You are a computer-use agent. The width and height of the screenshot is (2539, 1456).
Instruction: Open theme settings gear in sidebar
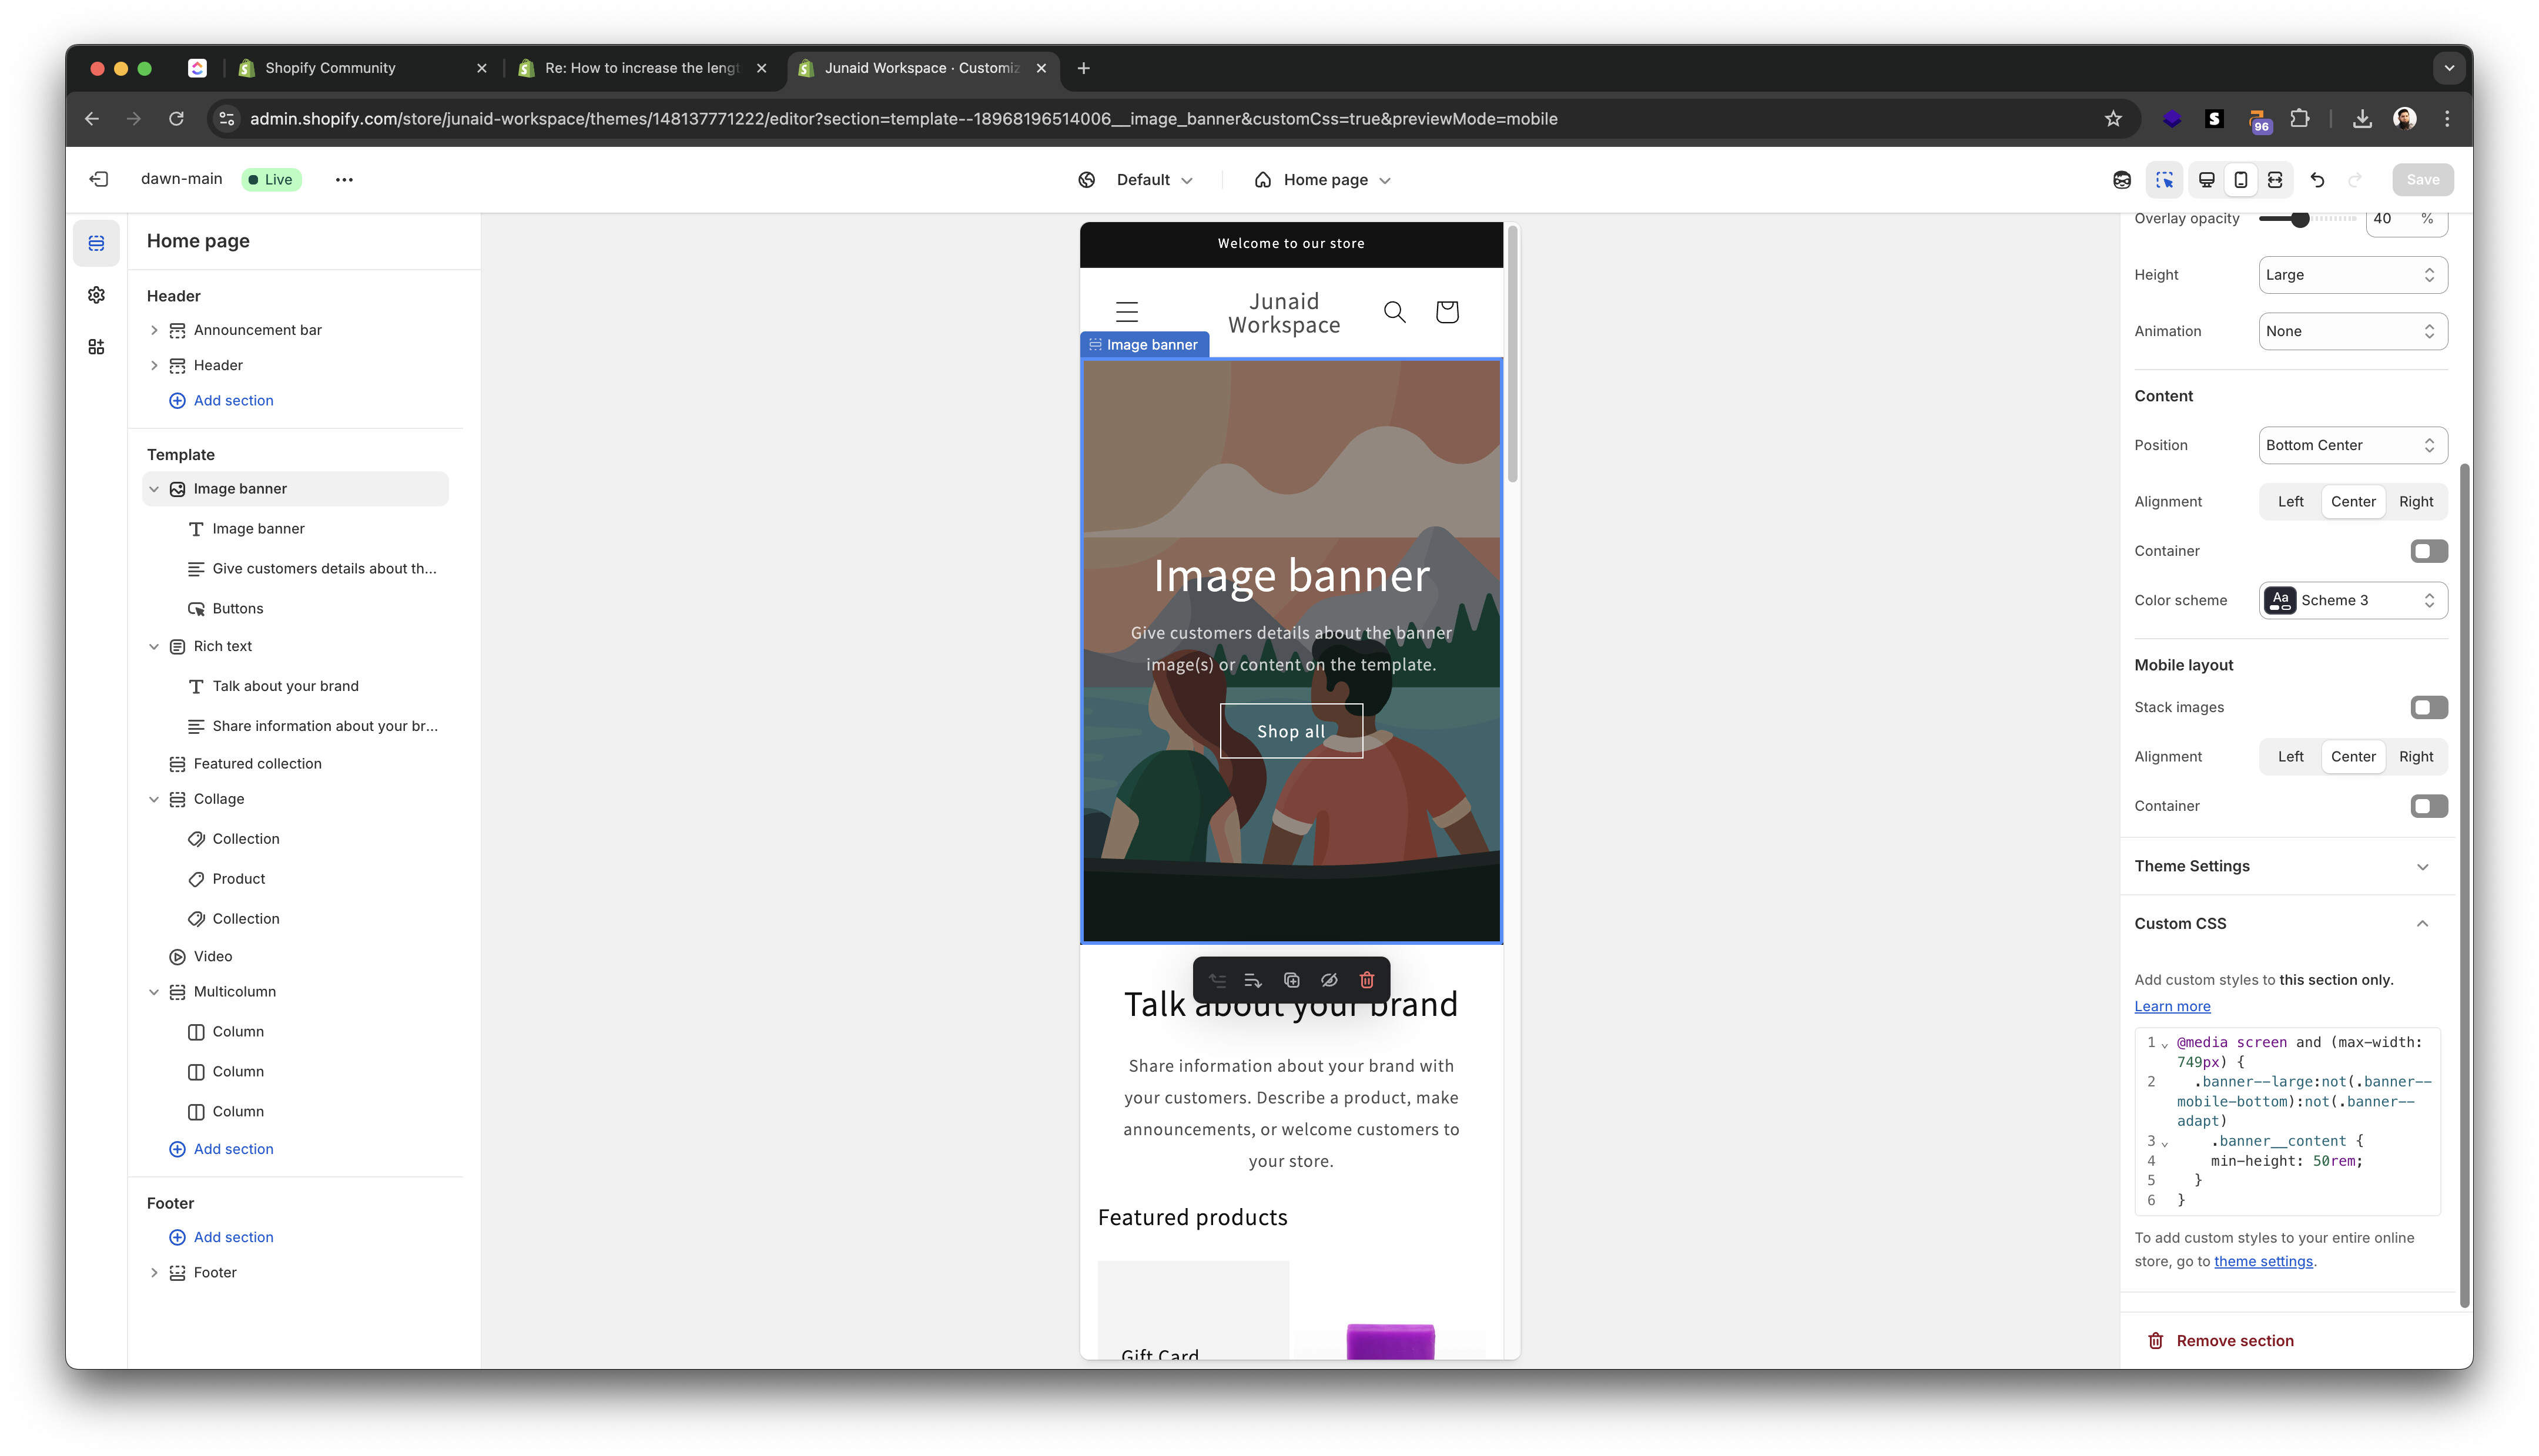click(x=96, y=295)
